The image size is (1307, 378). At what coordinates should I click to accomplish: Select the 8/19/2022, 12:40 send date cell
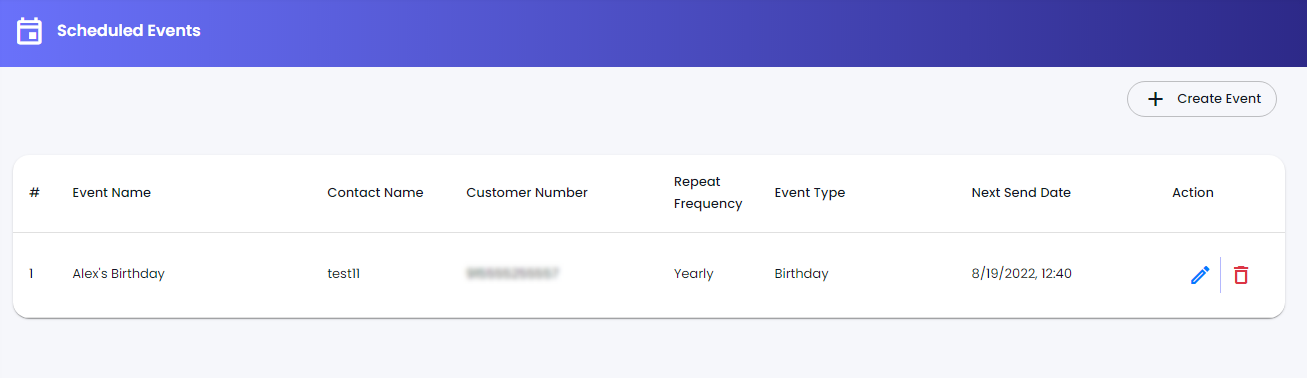point(1021,274)
